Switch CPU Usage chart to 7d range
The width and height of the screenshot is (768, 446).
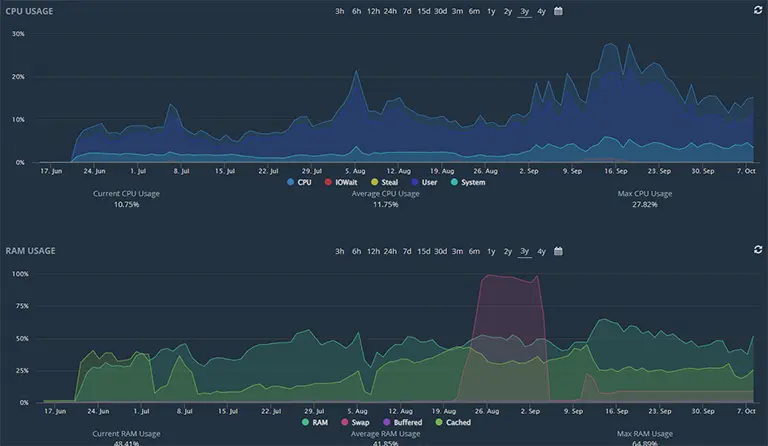pyautogui.click(x=407, y=11)
